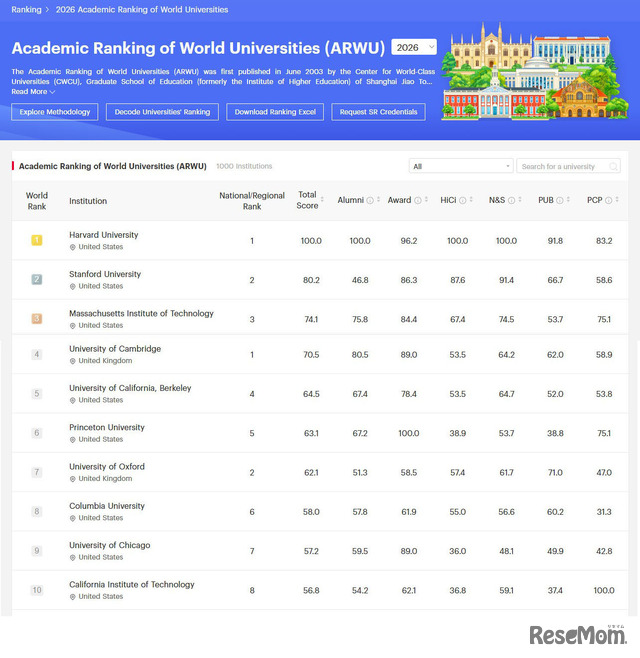
Task: Click the gold rank 1 badge
Action: pyautogui.click(x=37, y=240)
